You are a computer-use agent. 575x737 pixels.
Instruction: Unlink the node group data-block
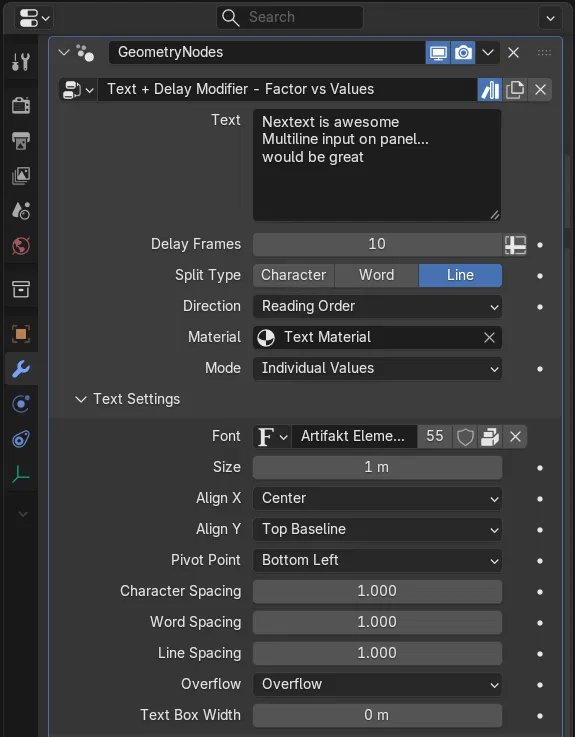[x=540, y=89]
